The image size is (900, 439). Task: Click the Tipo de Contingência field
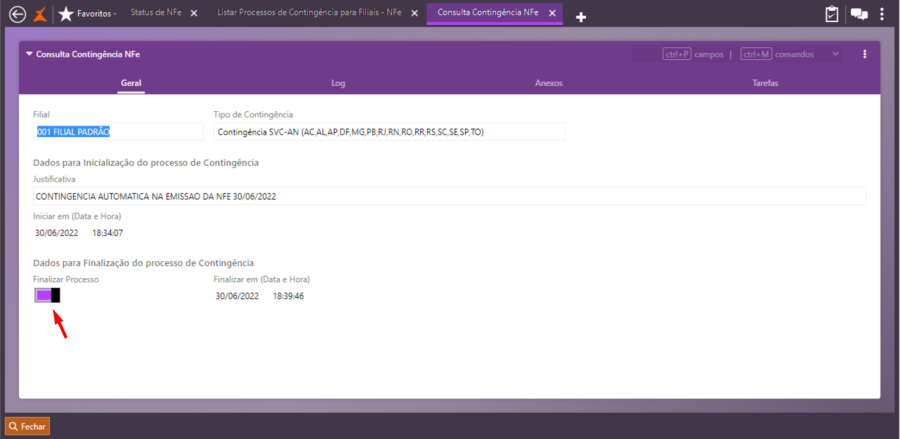pos(389,131)
